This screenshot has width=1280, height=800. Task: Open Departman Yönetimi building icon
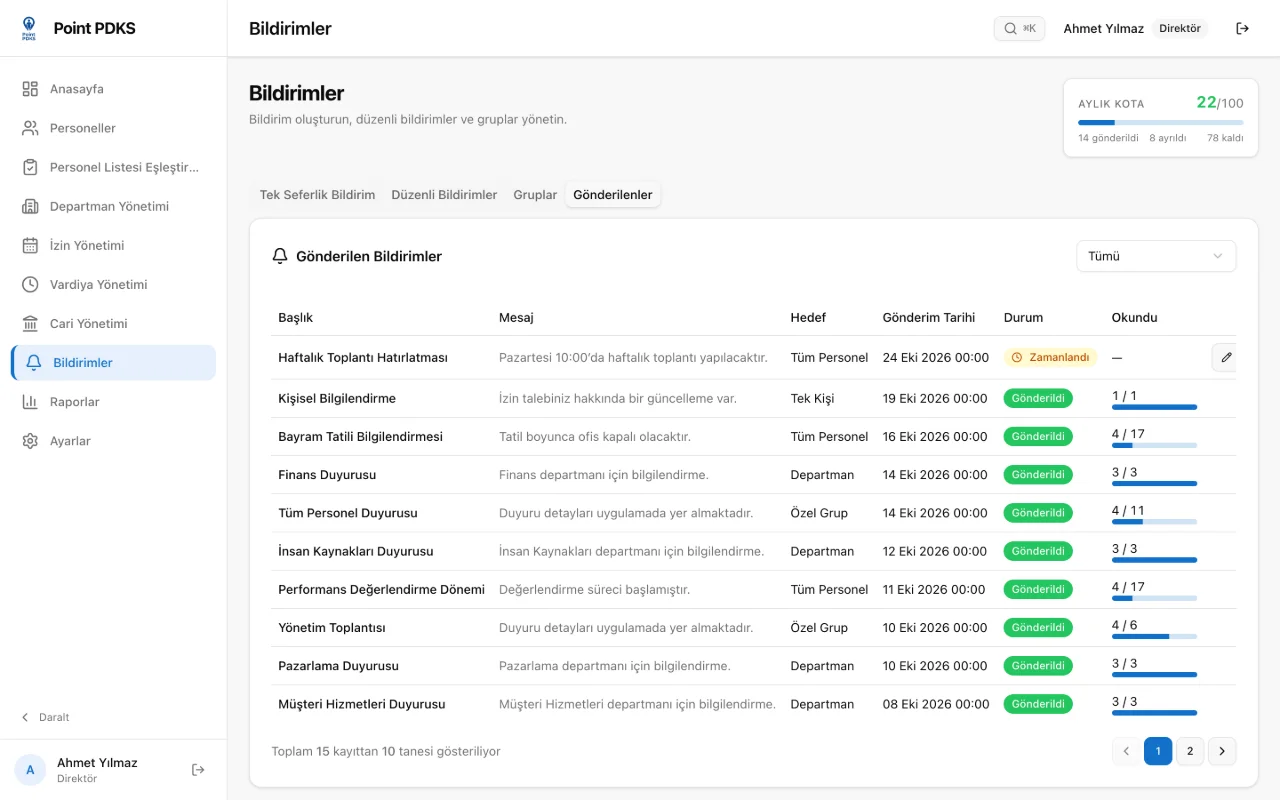[x=30, y=206]
